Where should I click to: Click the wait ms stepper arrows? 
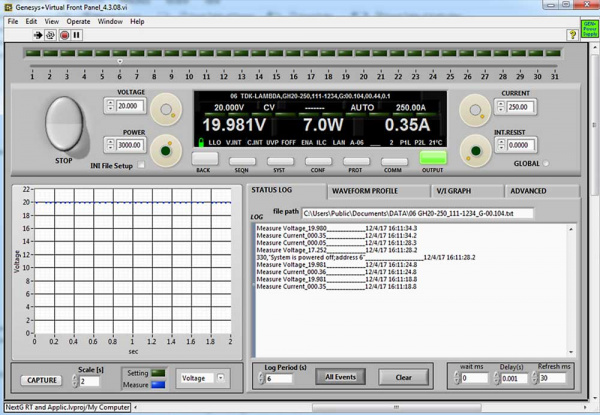click(457, 378)
